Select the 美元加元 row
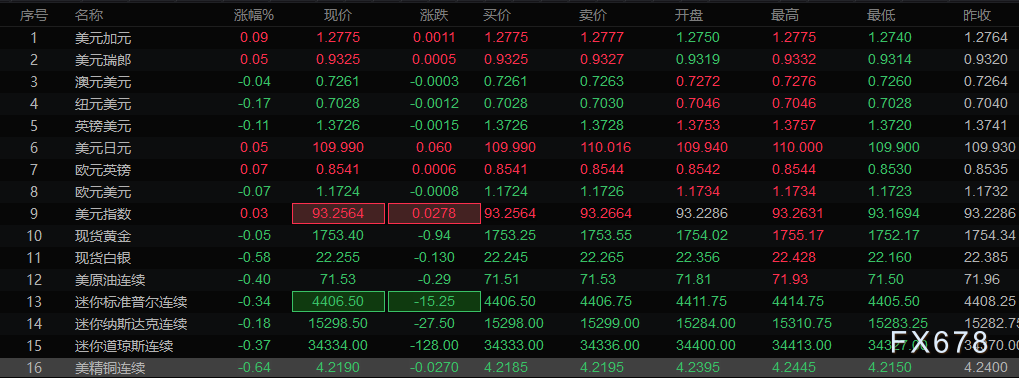 (x=510, y=38)
